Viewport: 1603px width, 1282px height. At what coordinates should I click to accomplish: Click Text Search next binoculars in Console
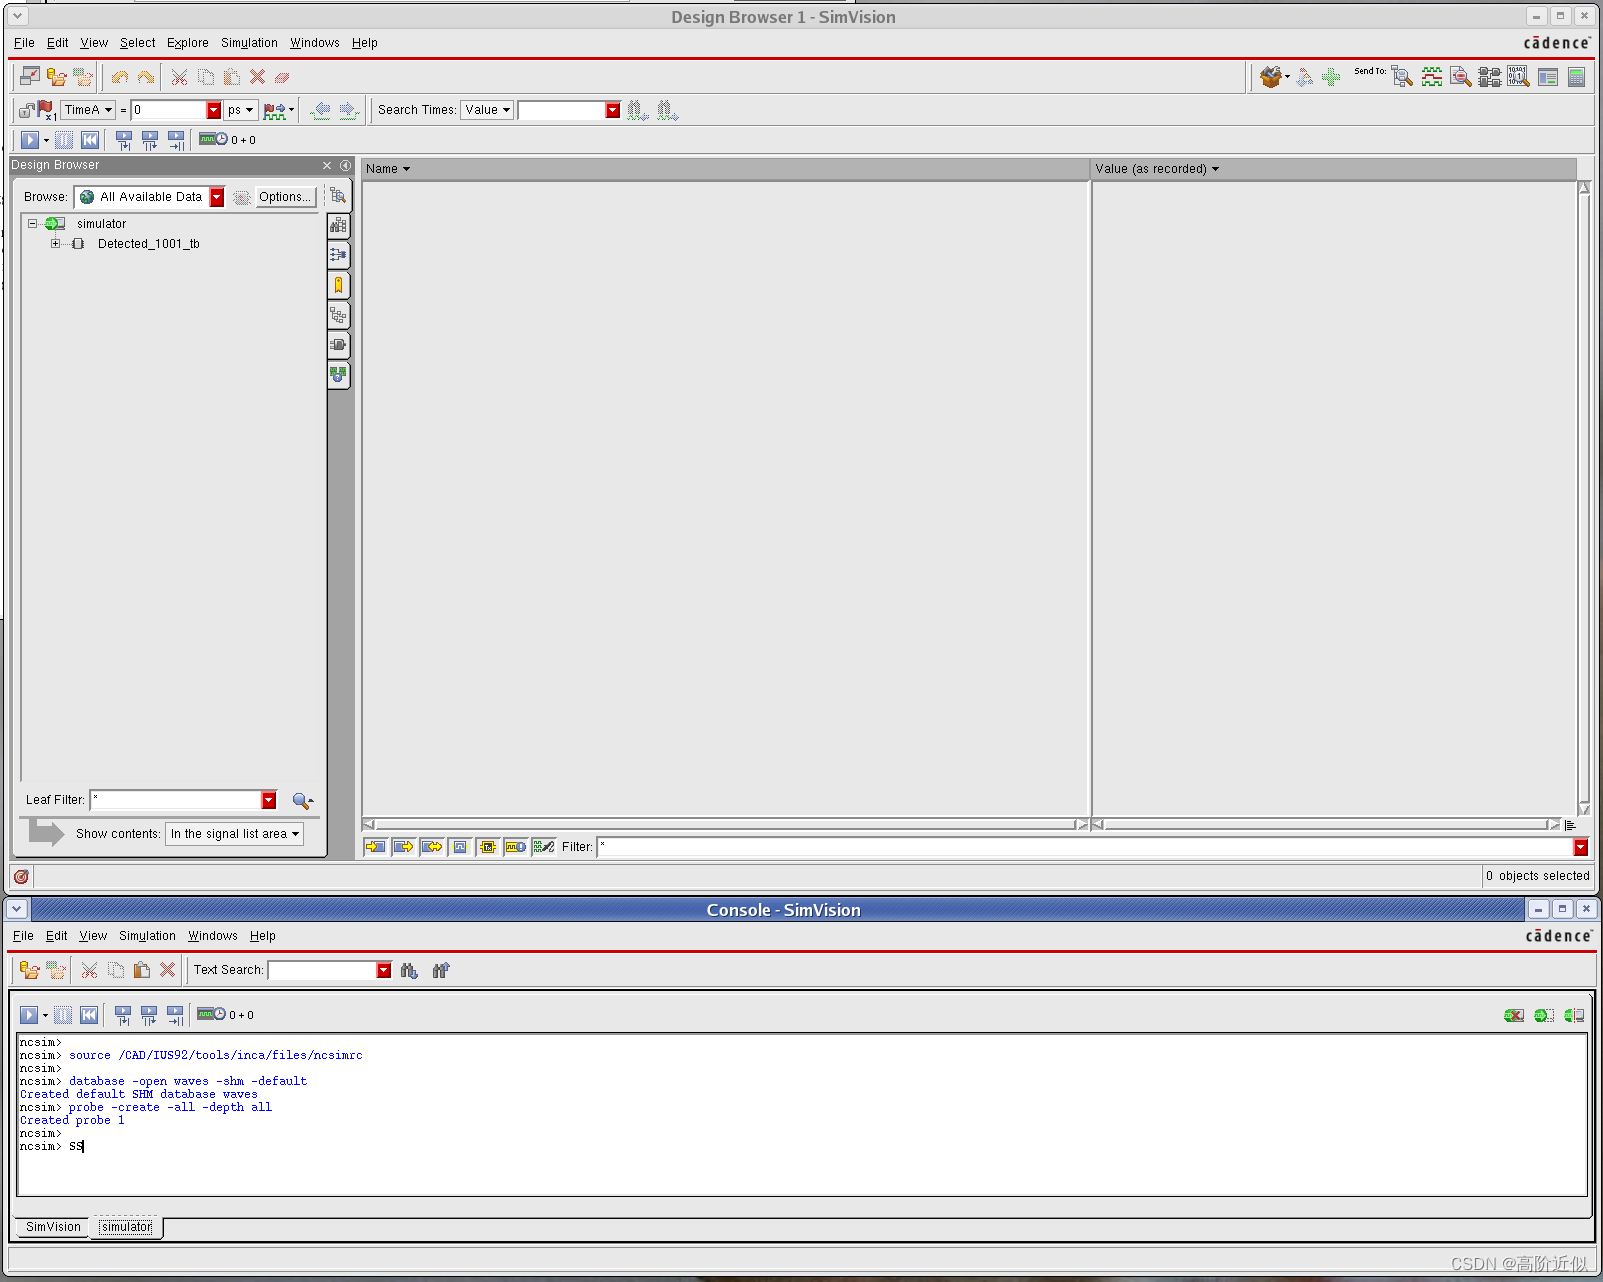coord(409,970)
